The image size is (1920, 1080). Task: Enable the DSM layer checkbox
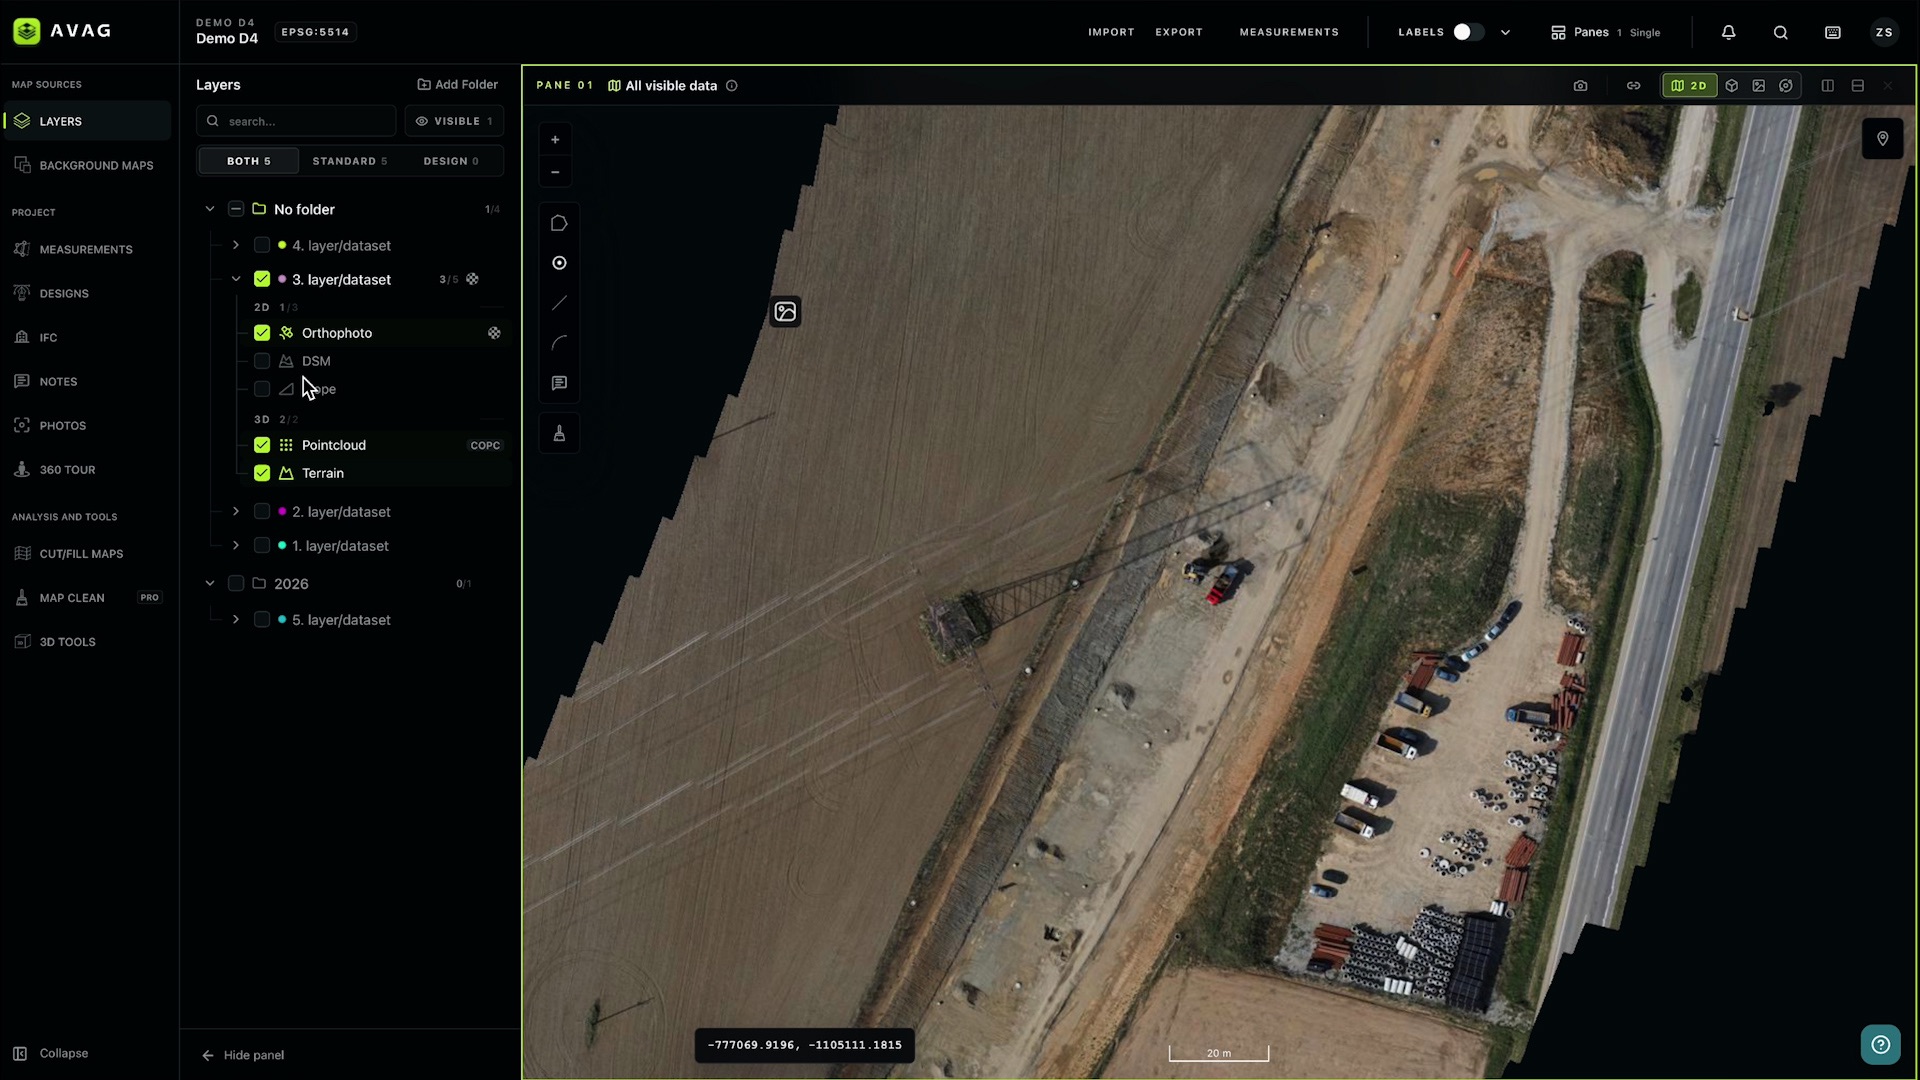click(262, 361)
